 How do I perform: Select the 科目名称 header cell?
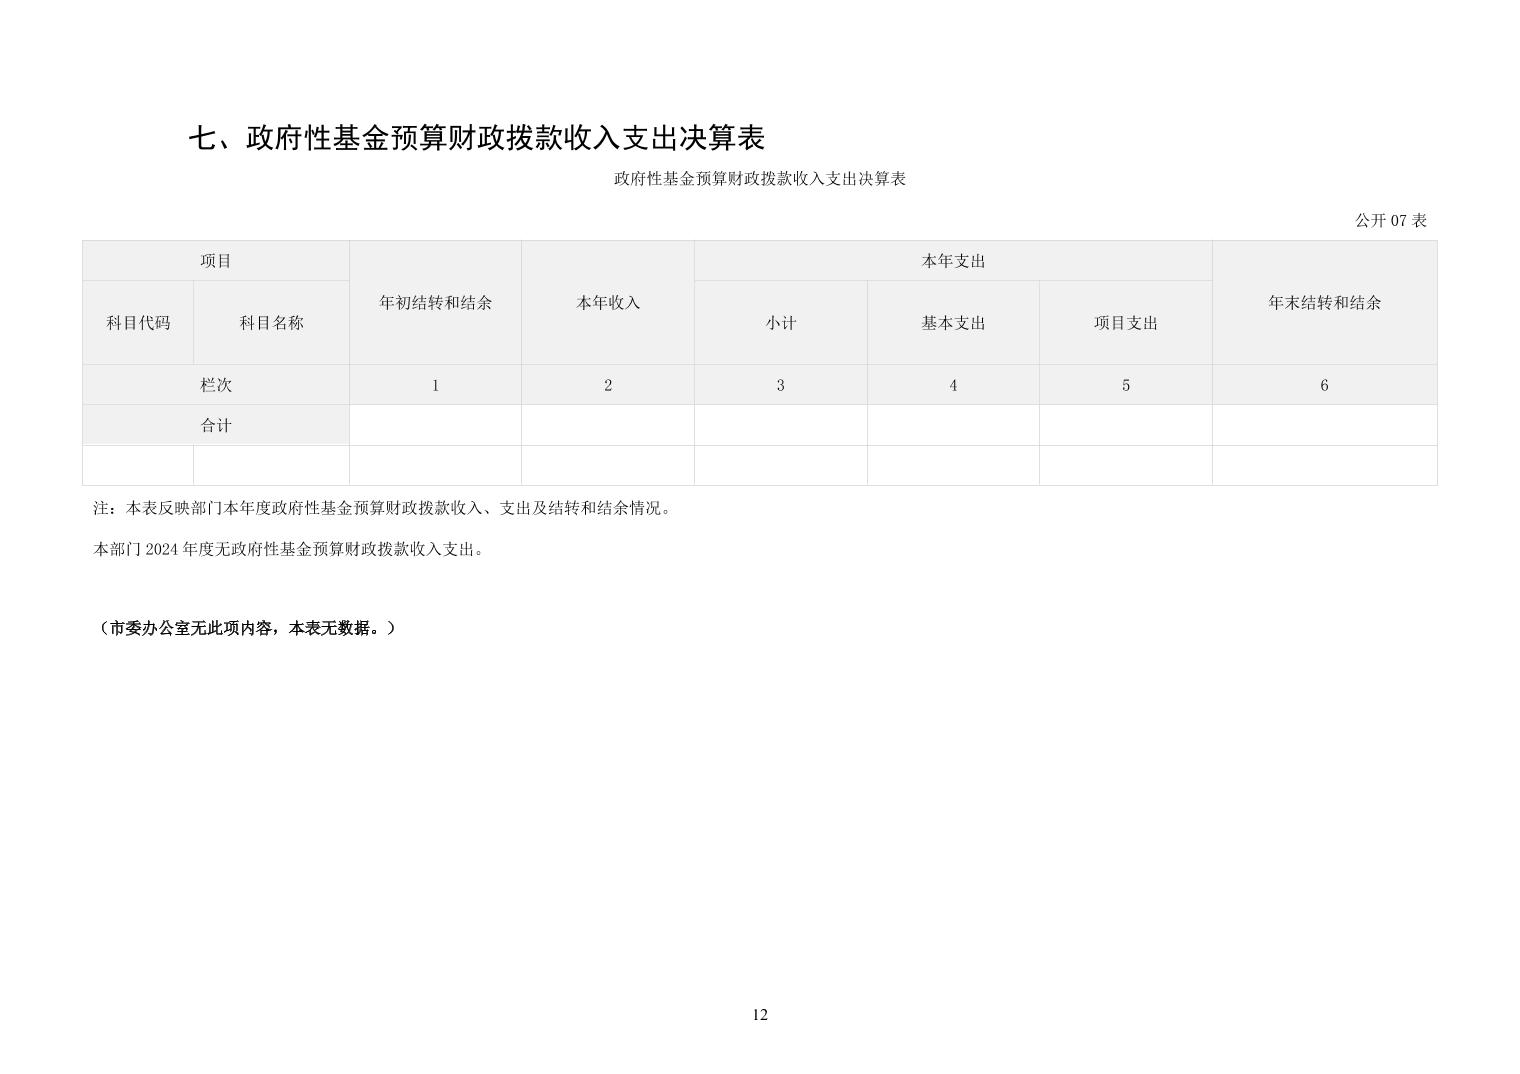click(x=271, y=323)
